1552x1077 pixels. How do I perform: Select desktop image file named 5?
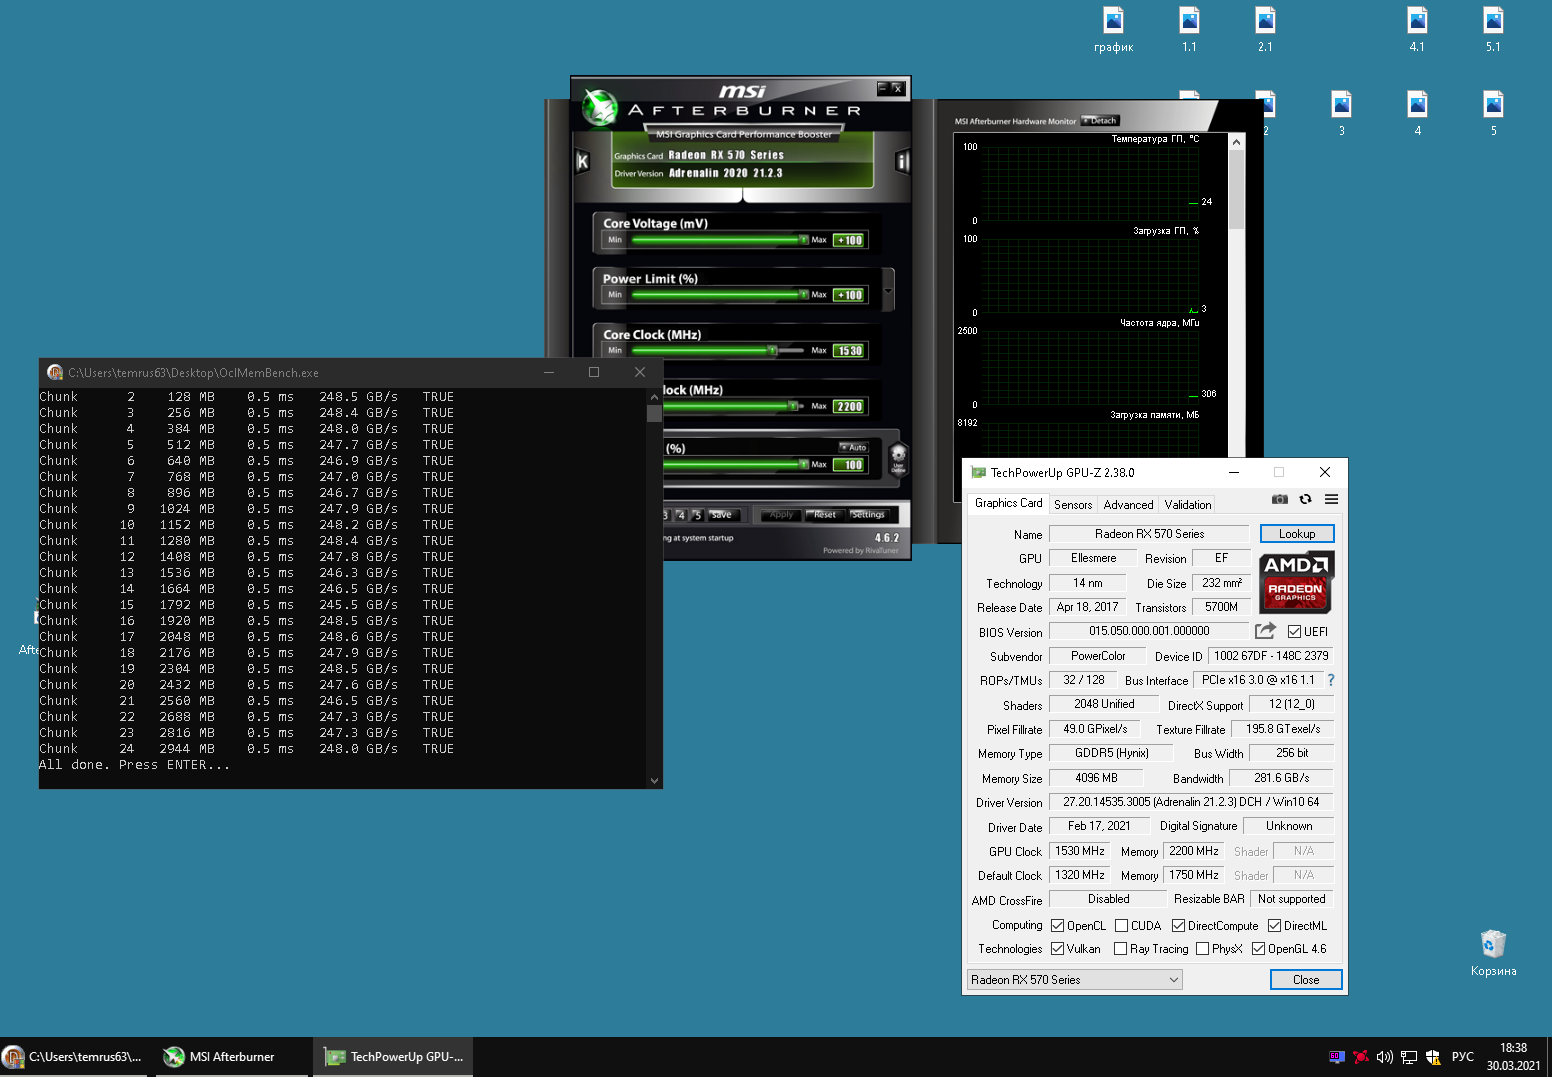pyautogui.click(x=1493, y=113)
